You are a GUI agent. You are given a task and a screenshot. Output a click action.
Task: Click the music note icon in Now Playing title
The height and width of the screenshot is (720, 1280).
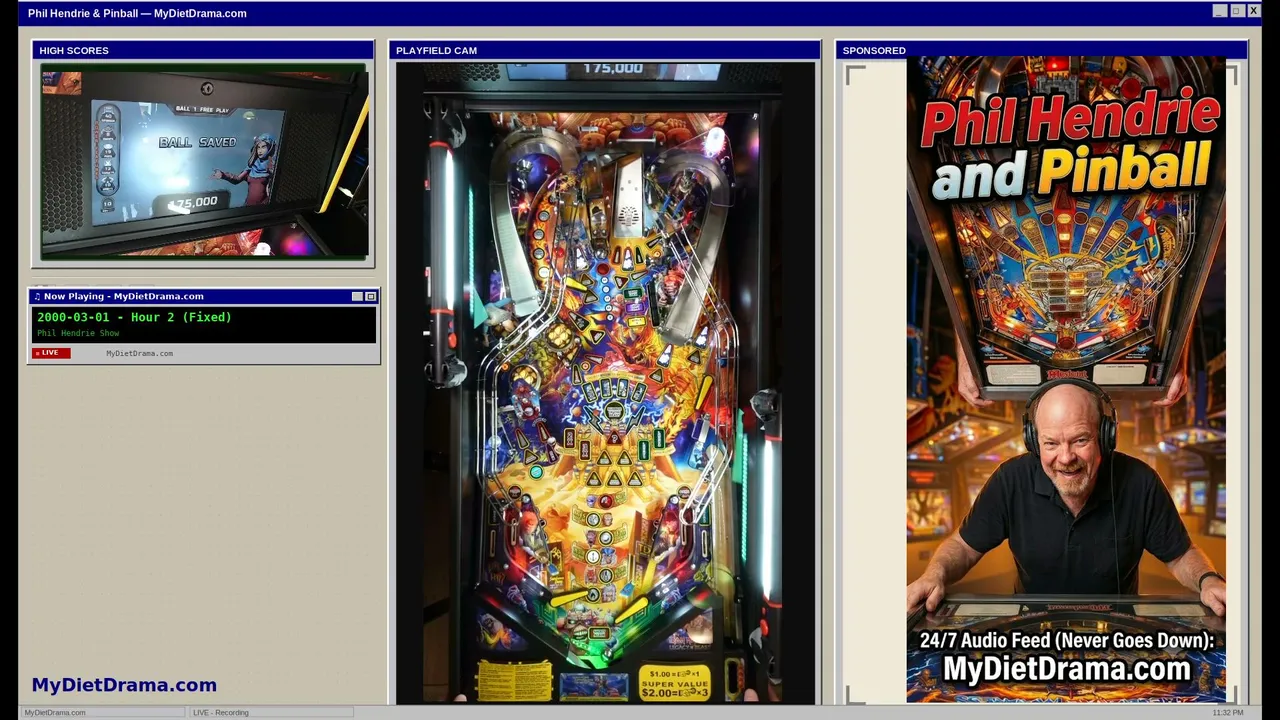point(37,296)
